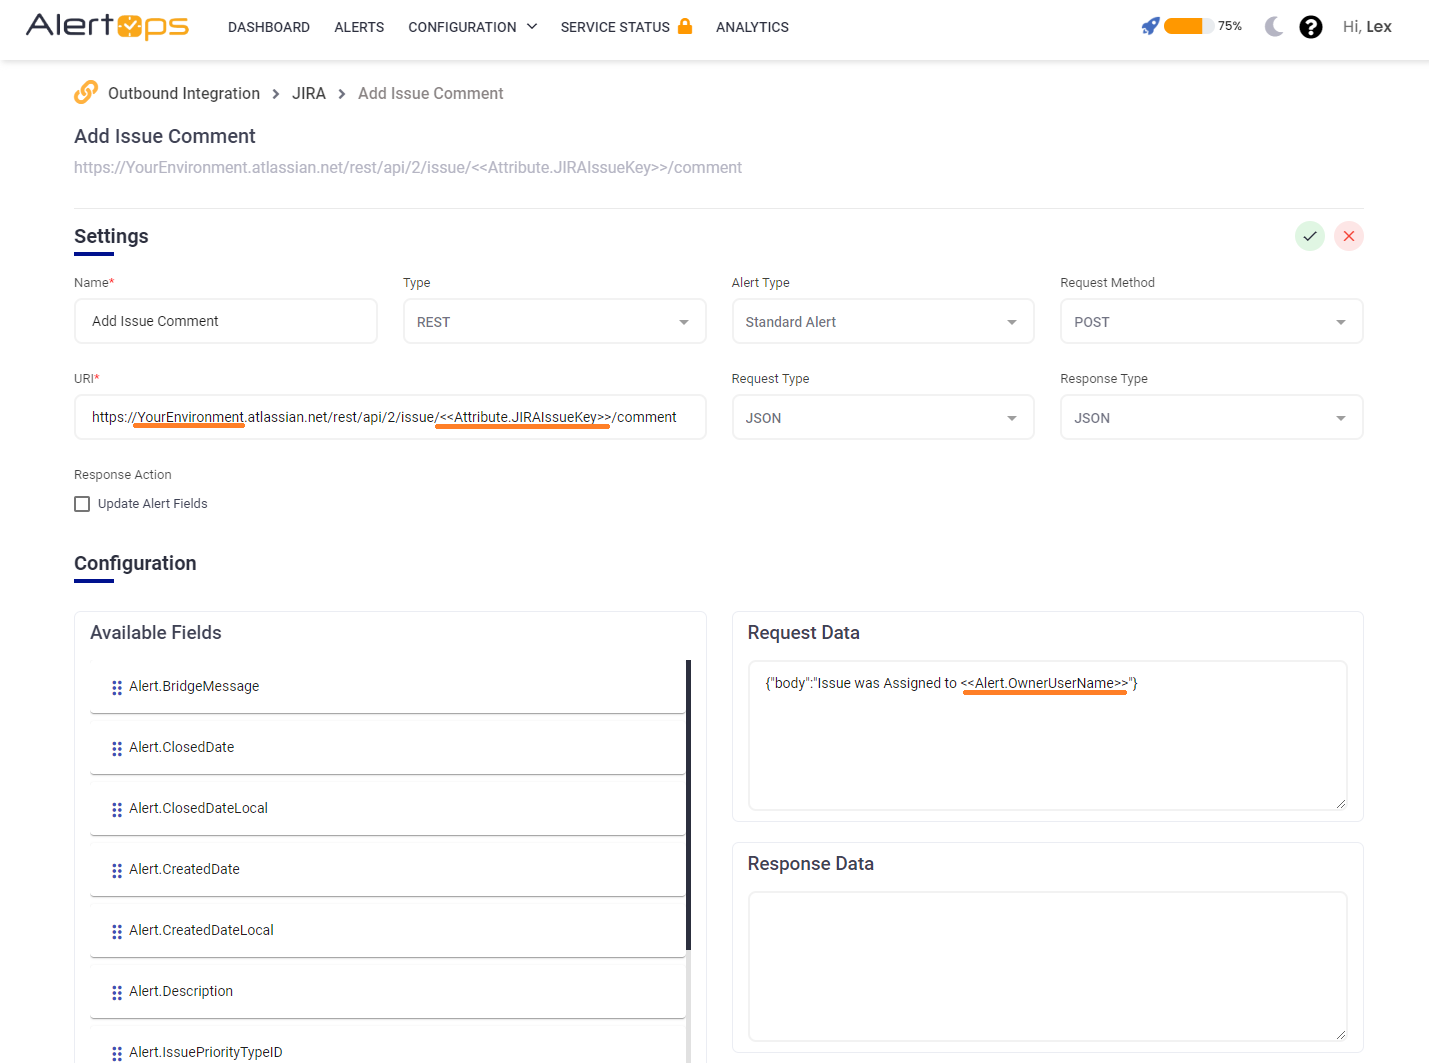
Task: Click the 75% setup progress bar
Action: pos(1188,26)
